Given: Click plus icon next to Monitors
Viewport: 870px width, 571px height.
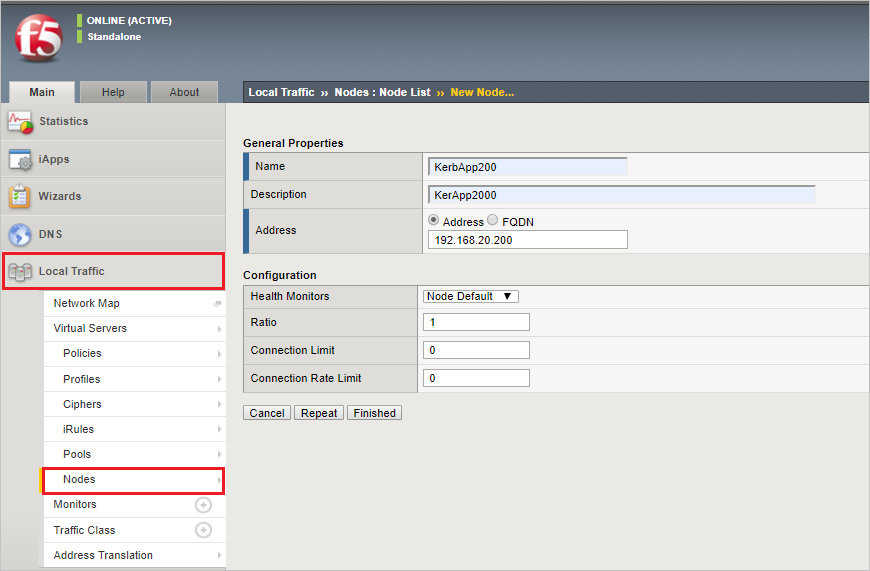Looking at the screenshot, I should (x=203, y=504).
